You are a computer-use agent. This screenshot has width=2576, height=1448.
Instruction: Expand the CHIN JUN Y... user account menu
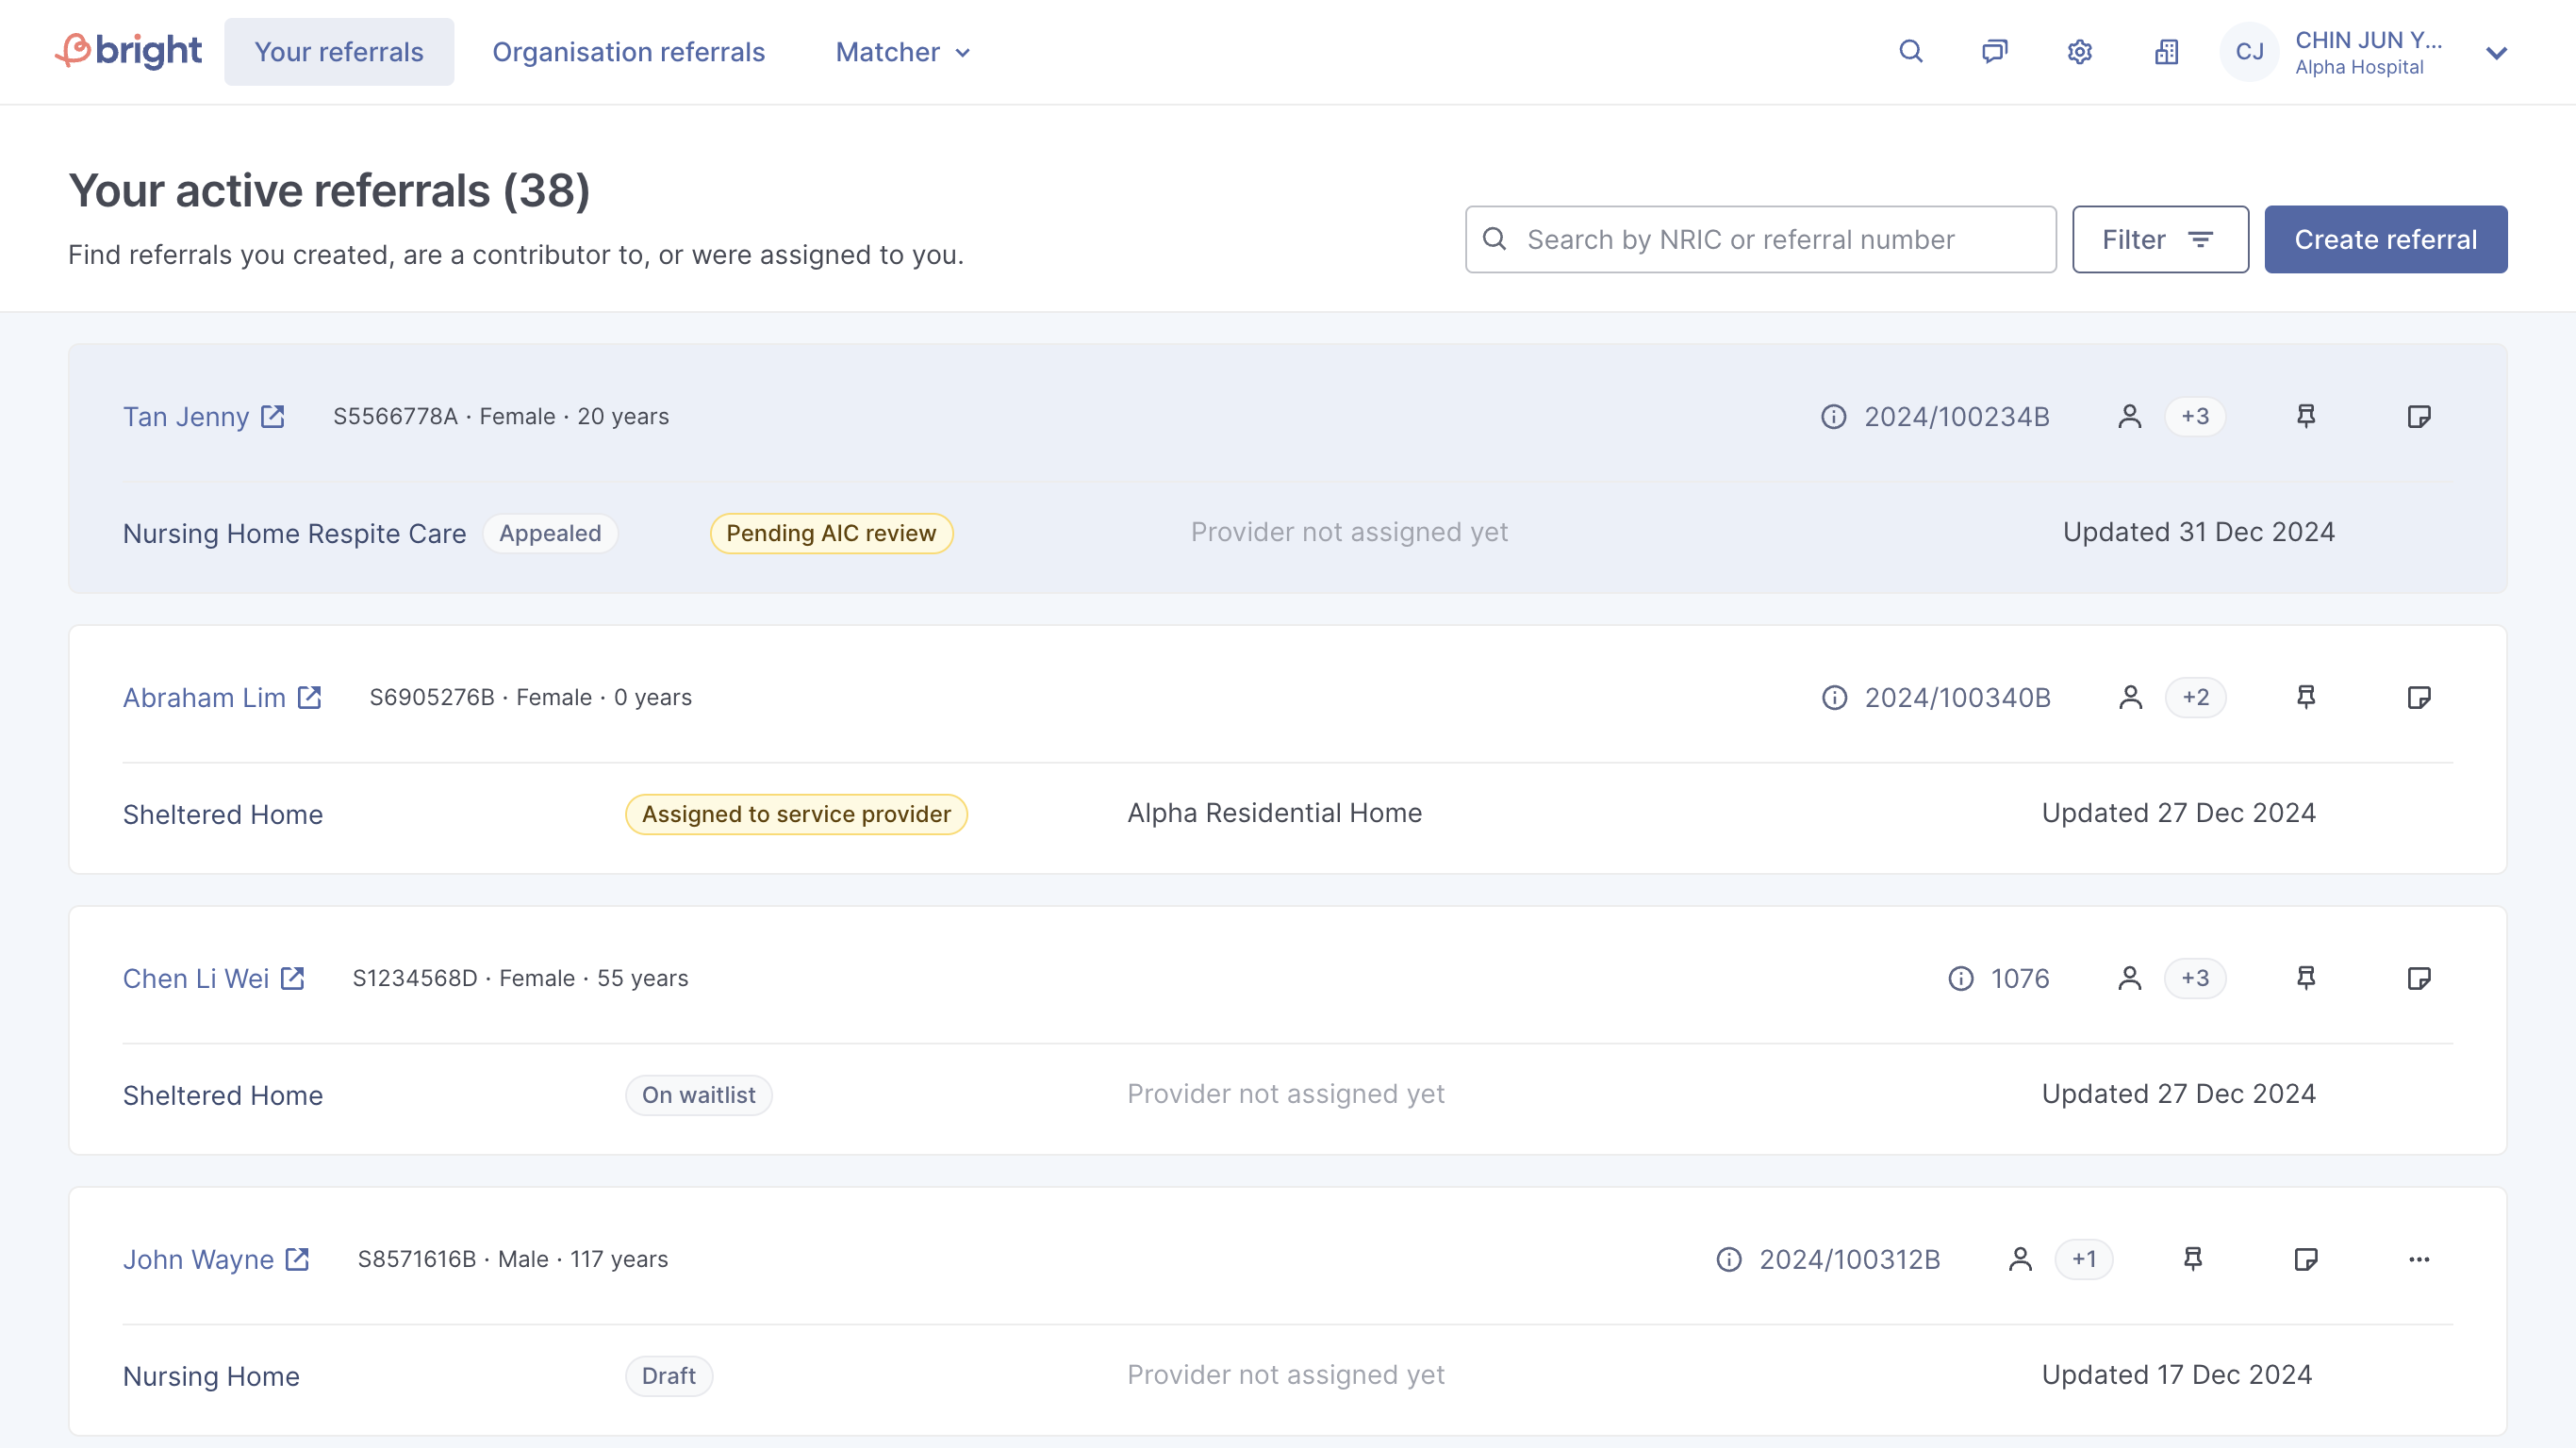[2496, 53]
